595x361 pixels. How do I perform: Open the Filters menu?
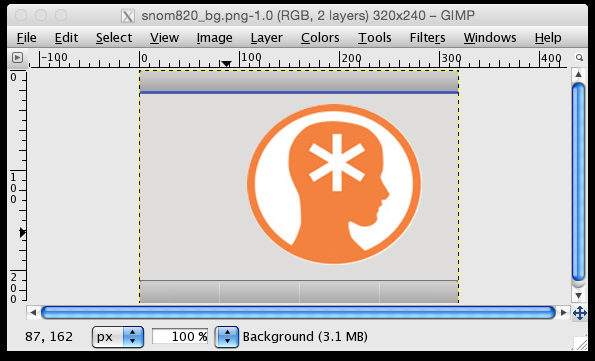427,38
